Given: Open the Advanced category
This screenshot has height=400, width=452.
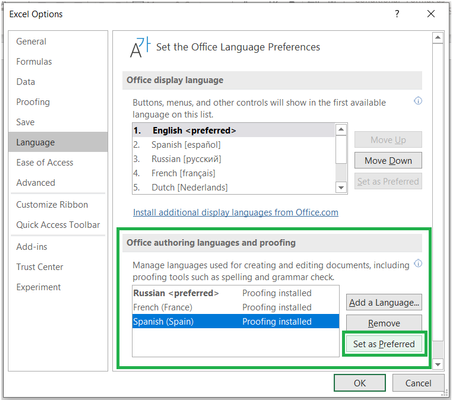Looking at the screenshot, I should (x=58, y=183).
